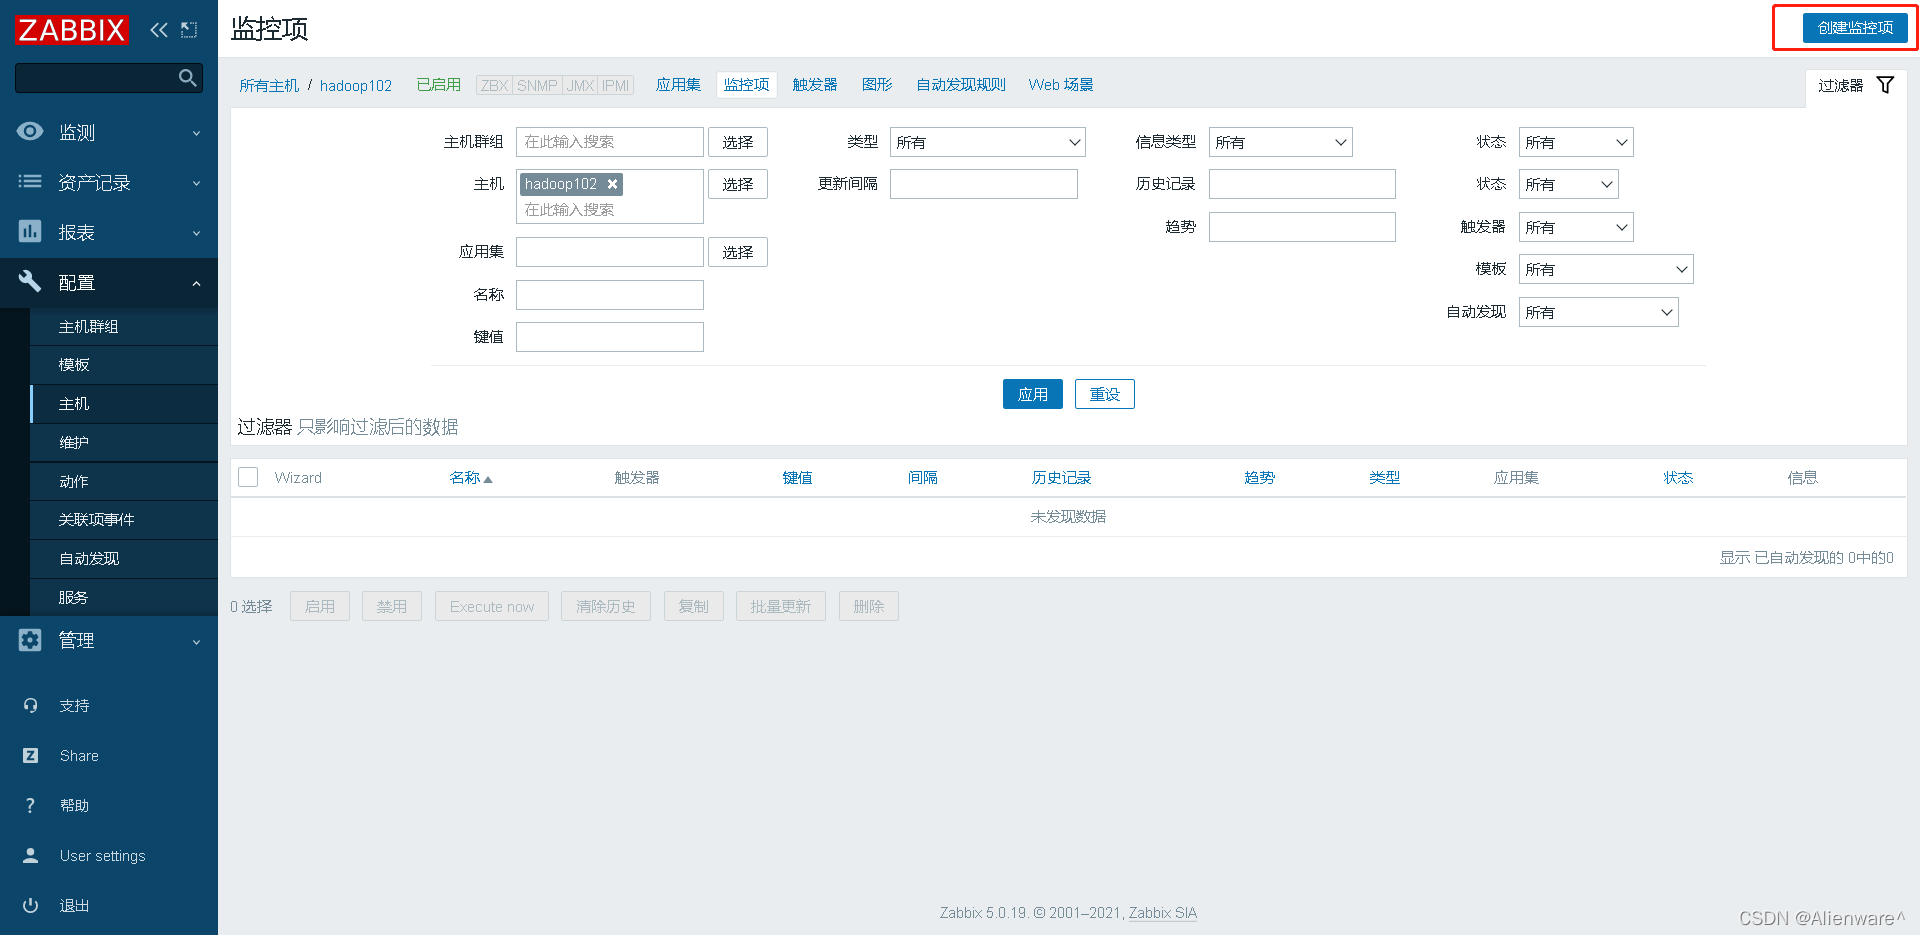Click the power icon for 退出
Screen dimensions: 1920x935
(x=30, y=905)
